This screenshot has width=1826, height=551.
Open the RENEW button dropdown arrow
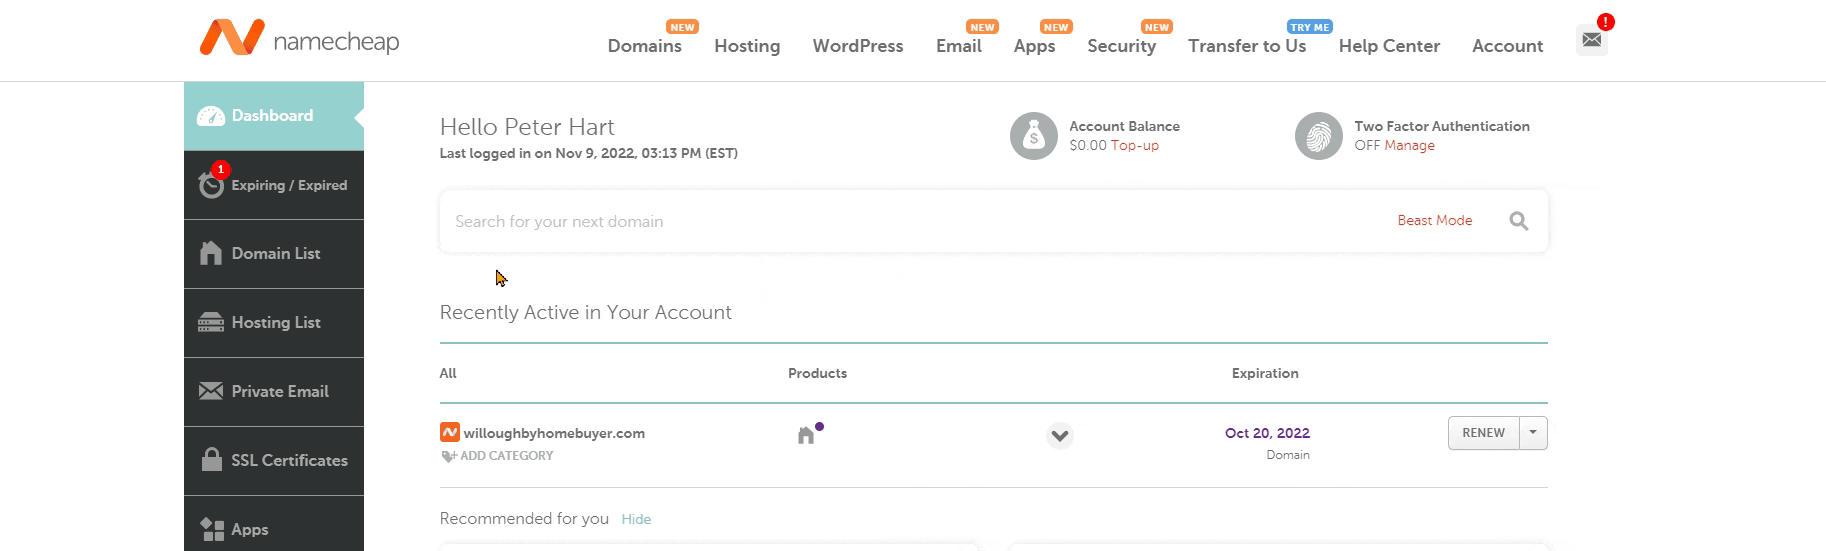(1533, 433)
